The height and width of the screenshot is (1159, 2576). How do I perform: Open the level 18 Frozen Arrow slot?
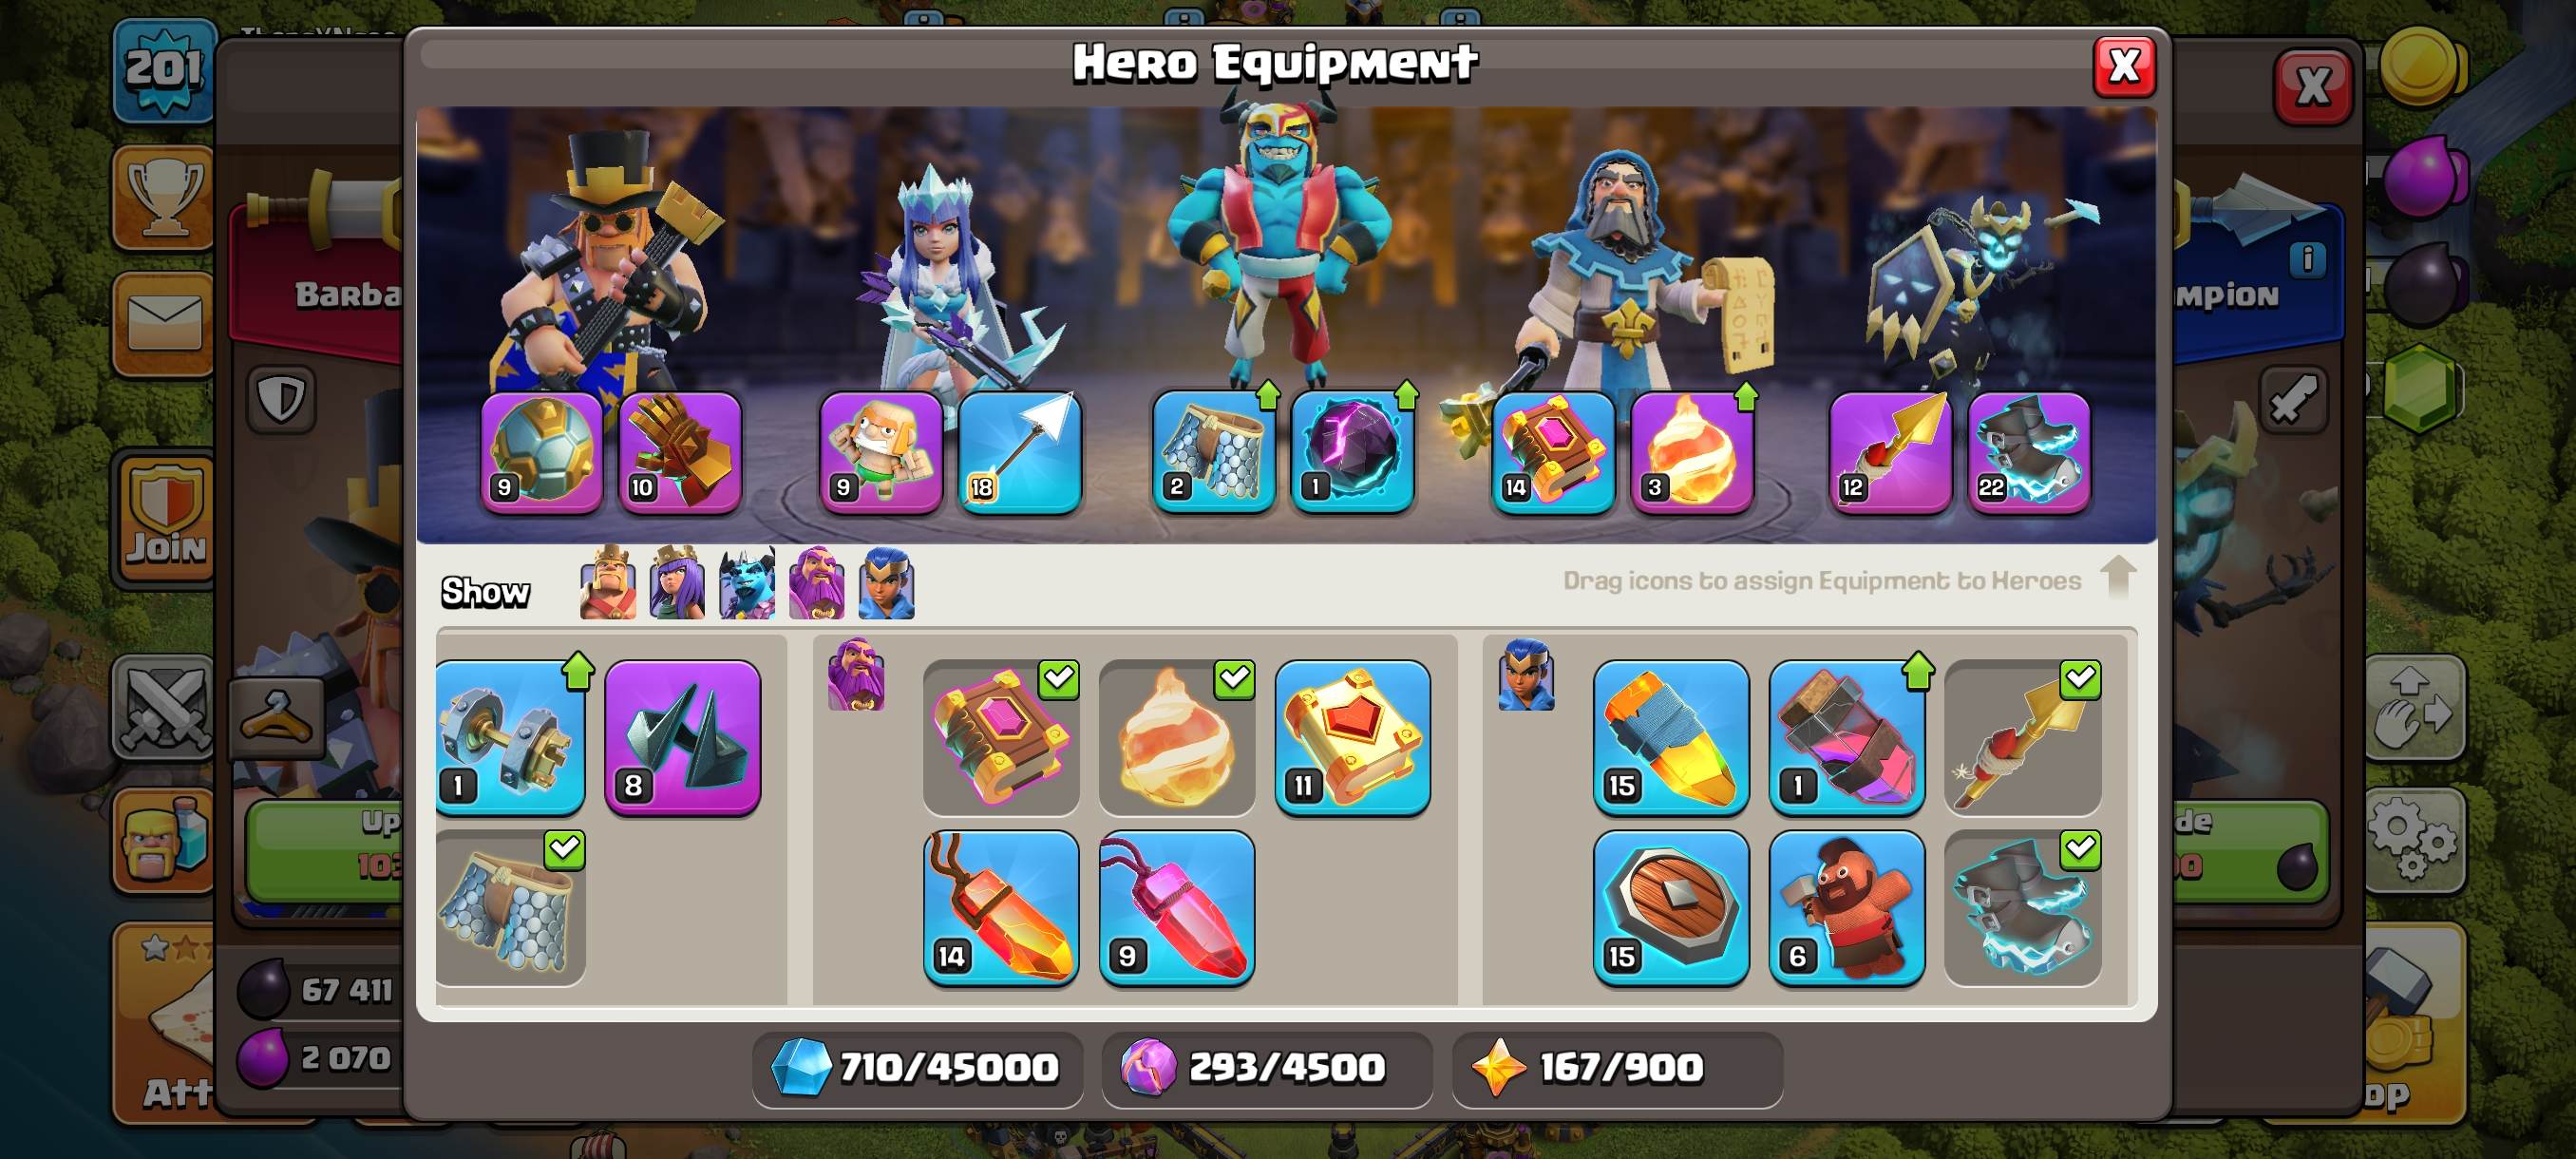[x=1020, y=452]
